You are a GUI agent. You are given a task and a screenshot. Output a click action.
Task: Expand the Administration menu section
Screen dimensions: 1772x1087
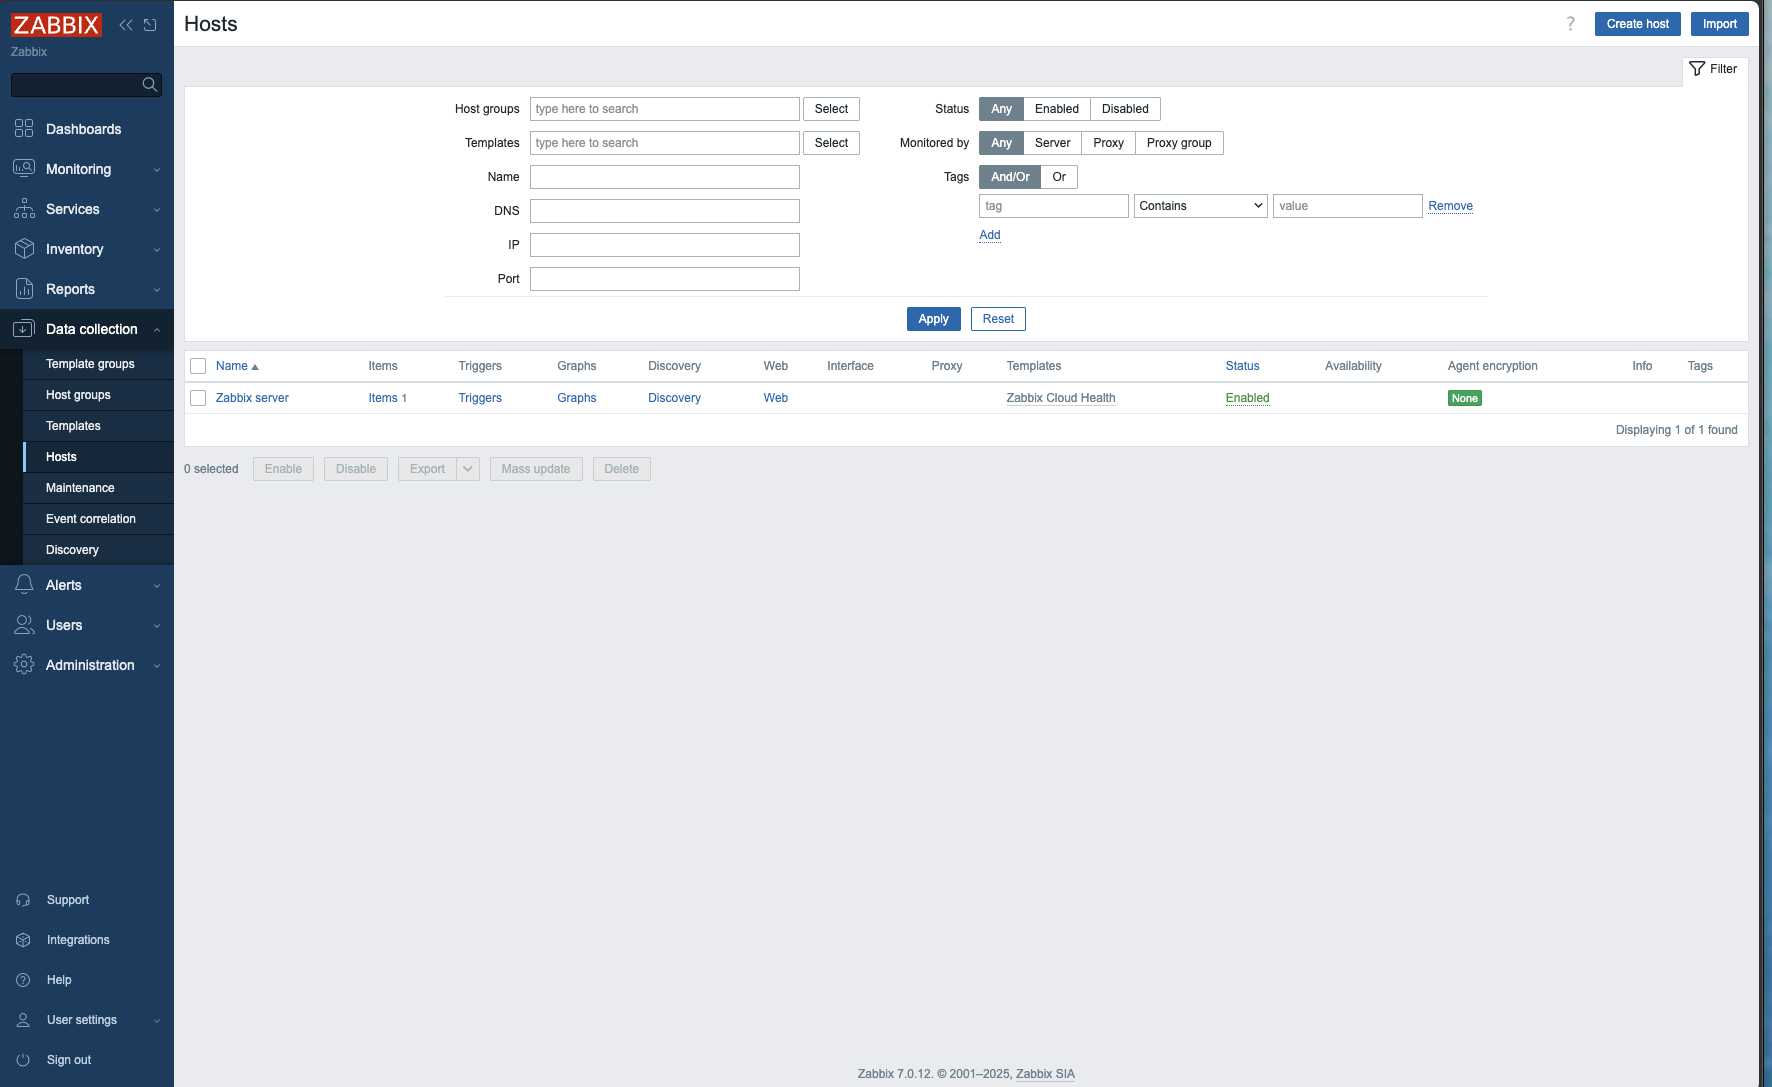click(x=90, y=665)
